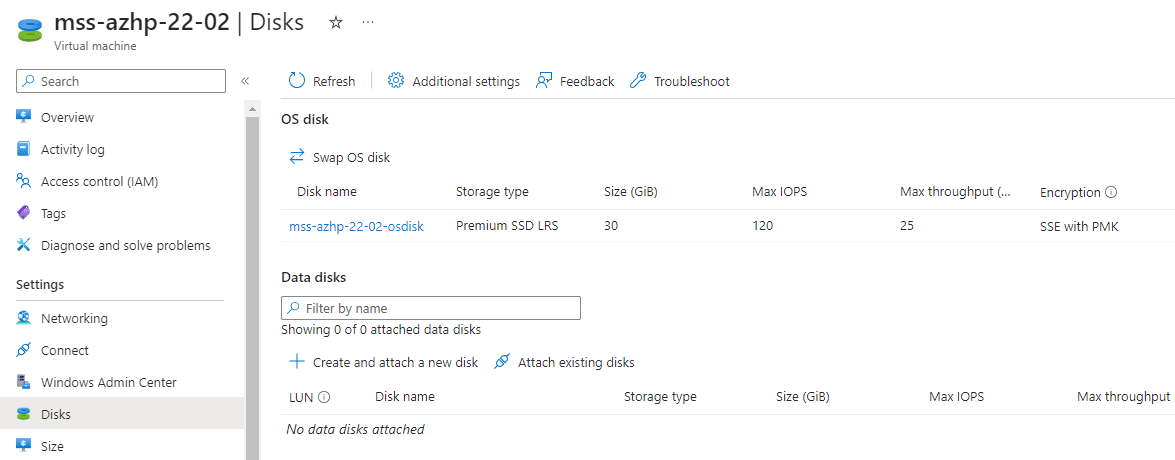This screenshot has height=460, width=1175.
Task: Click the Encryption info icon
Action: point(1111,193)
